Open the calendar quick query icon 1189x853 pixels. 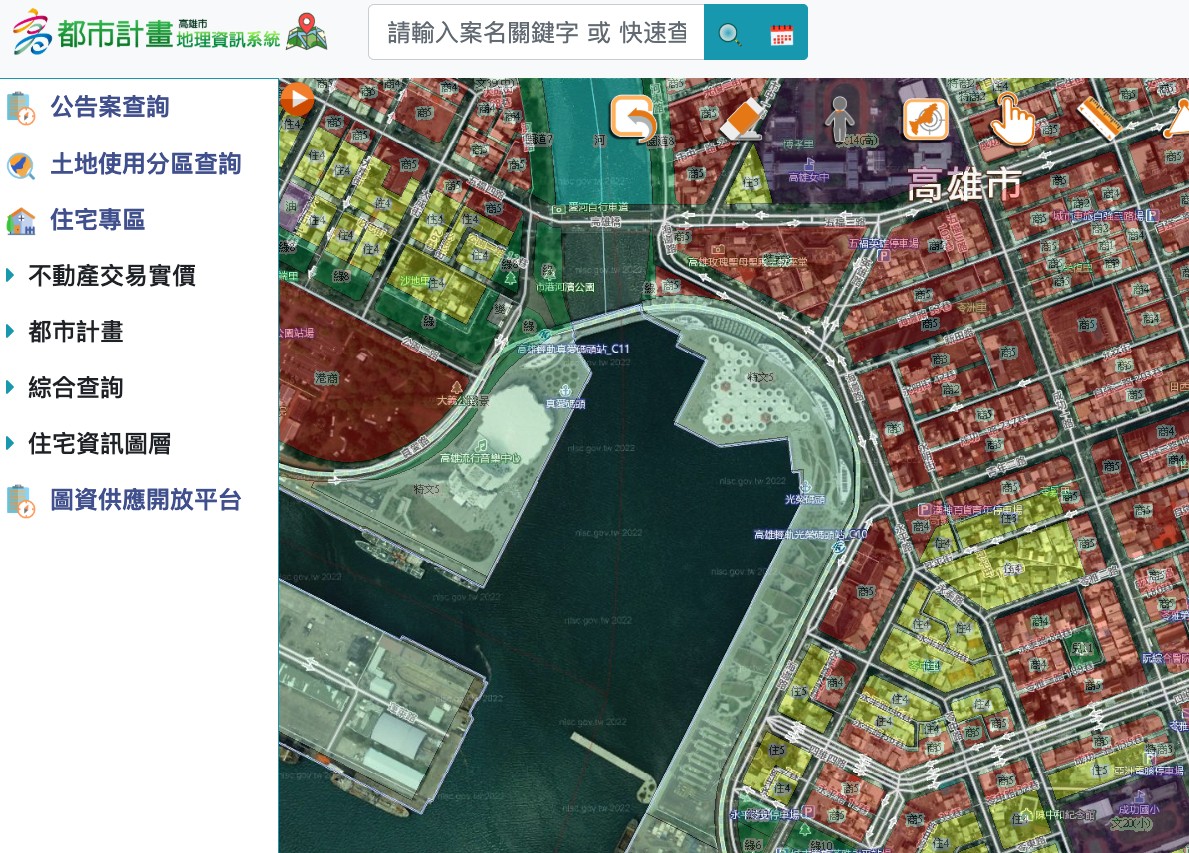click(781, 33)
